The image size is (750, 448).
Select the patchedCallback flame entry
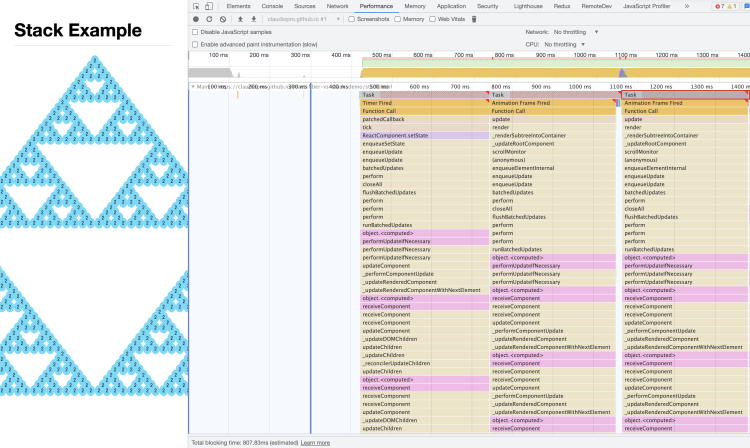tap(424, 119)
